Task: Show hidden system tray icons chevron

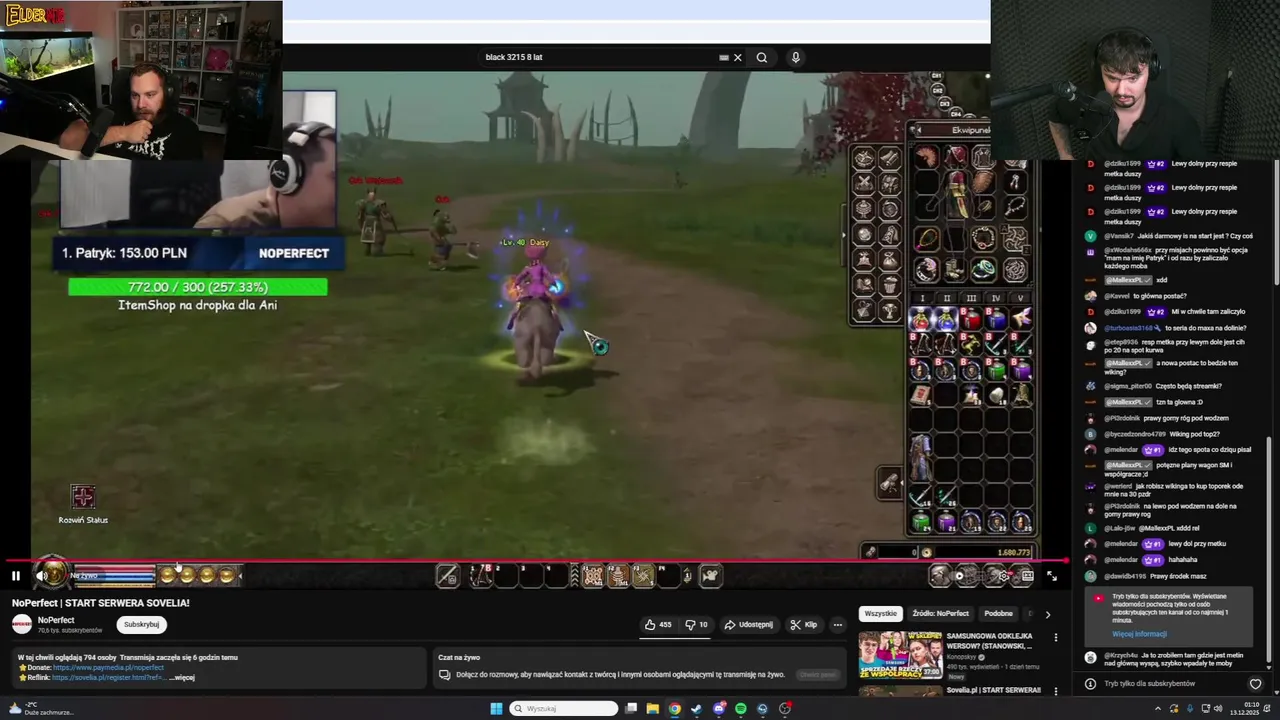Action: pos(1159,708)
